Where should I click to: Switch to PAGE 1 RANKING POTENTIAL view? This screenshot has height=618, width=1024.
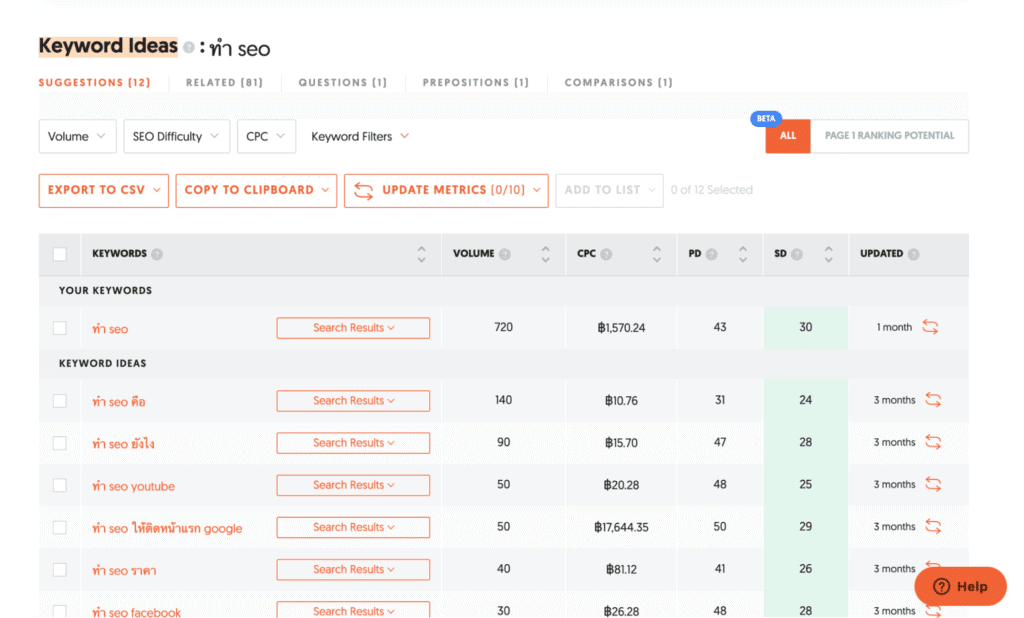coord(889,136)
